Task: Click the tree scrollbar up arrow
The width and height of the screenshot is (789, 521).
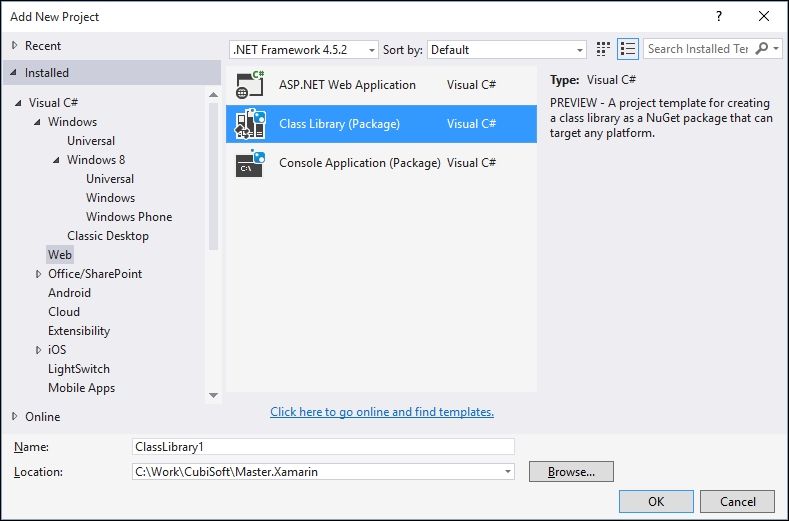Action: pyautogui.click(x=213, y=95)
